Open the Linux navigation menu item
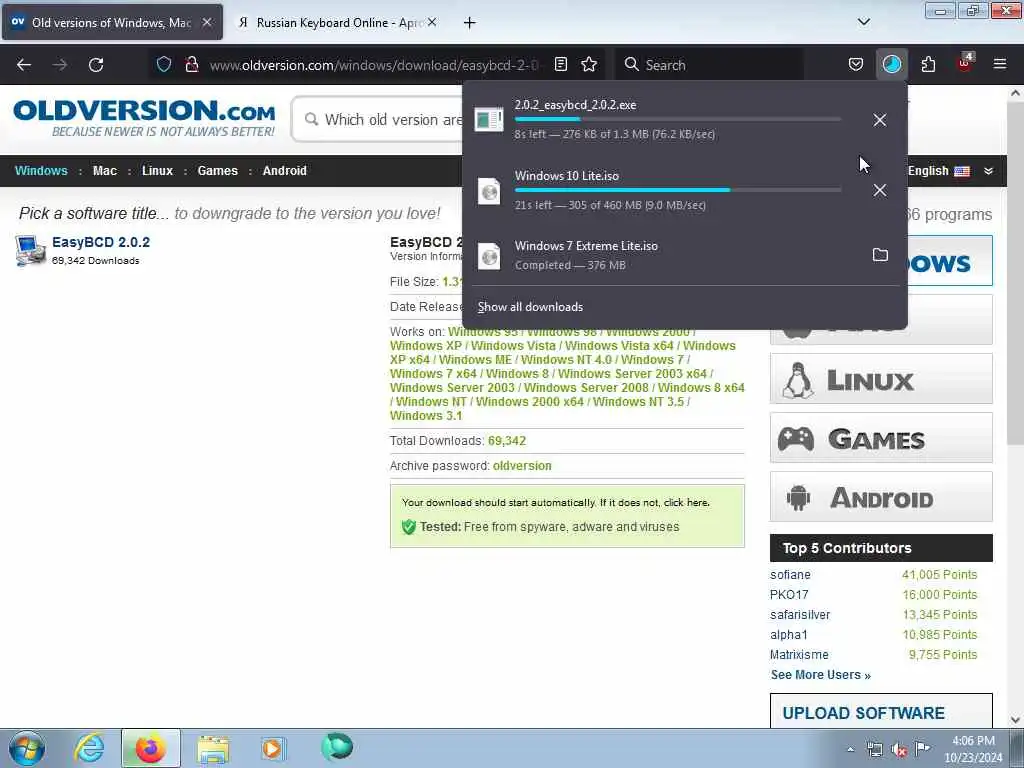This screenshot has height=768, width=1024. coord(157,170)
